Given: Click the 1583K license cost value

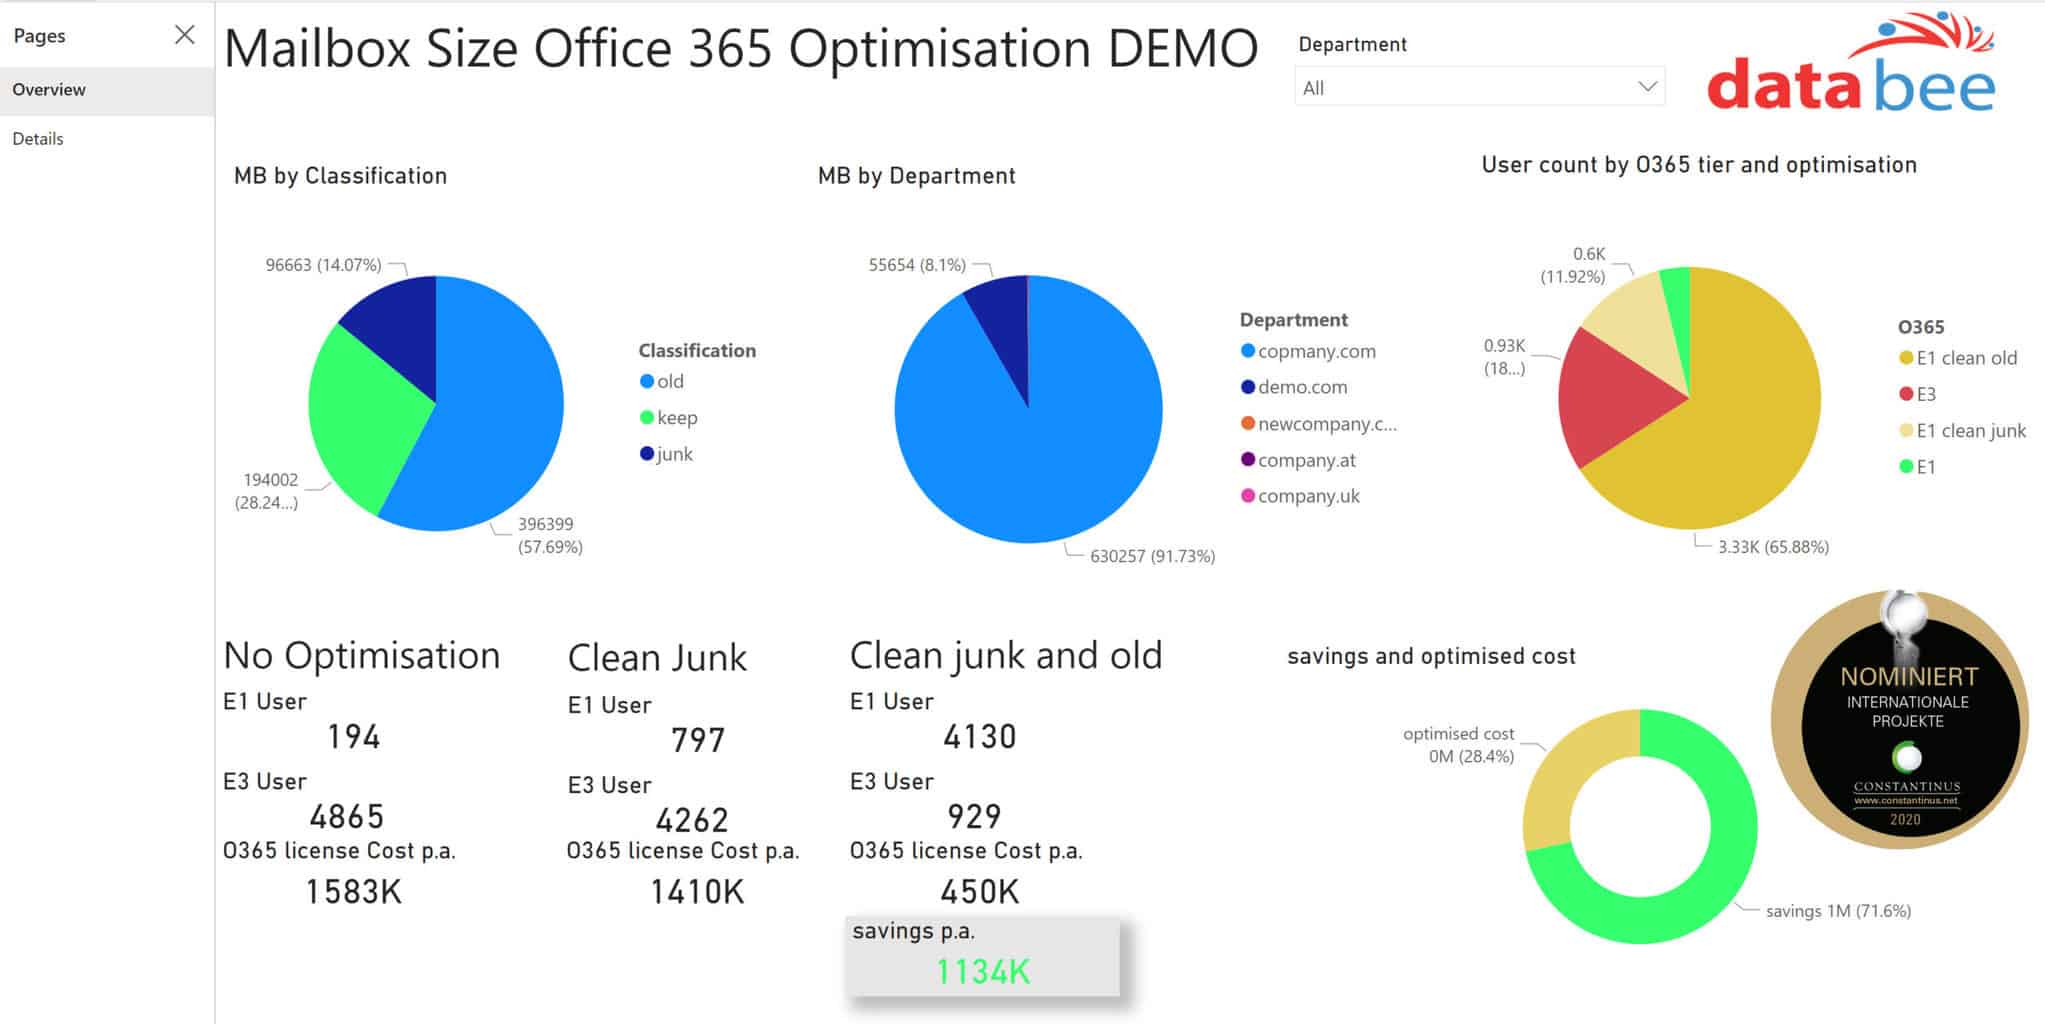Looking at the screenshot, I should 354,891.
